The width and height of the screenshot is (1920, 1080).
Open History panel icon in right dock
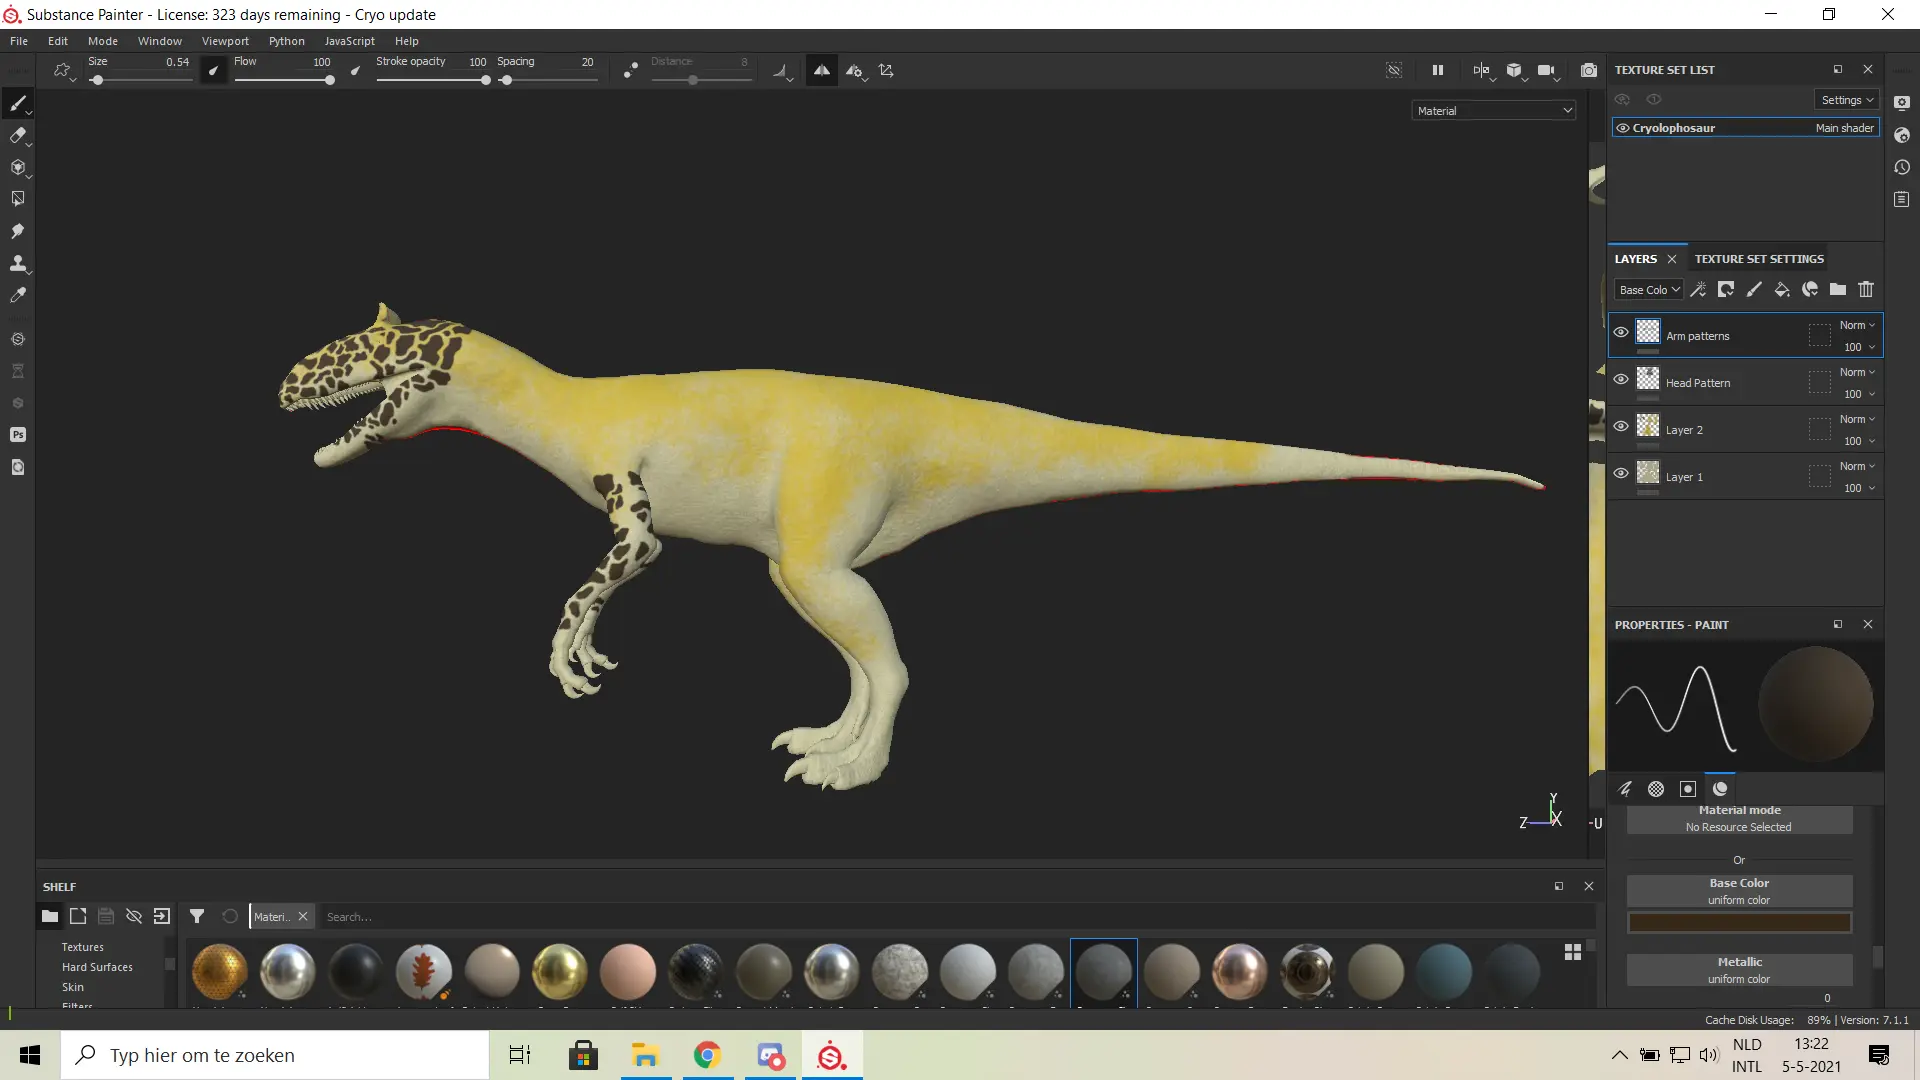point(1902,167)
